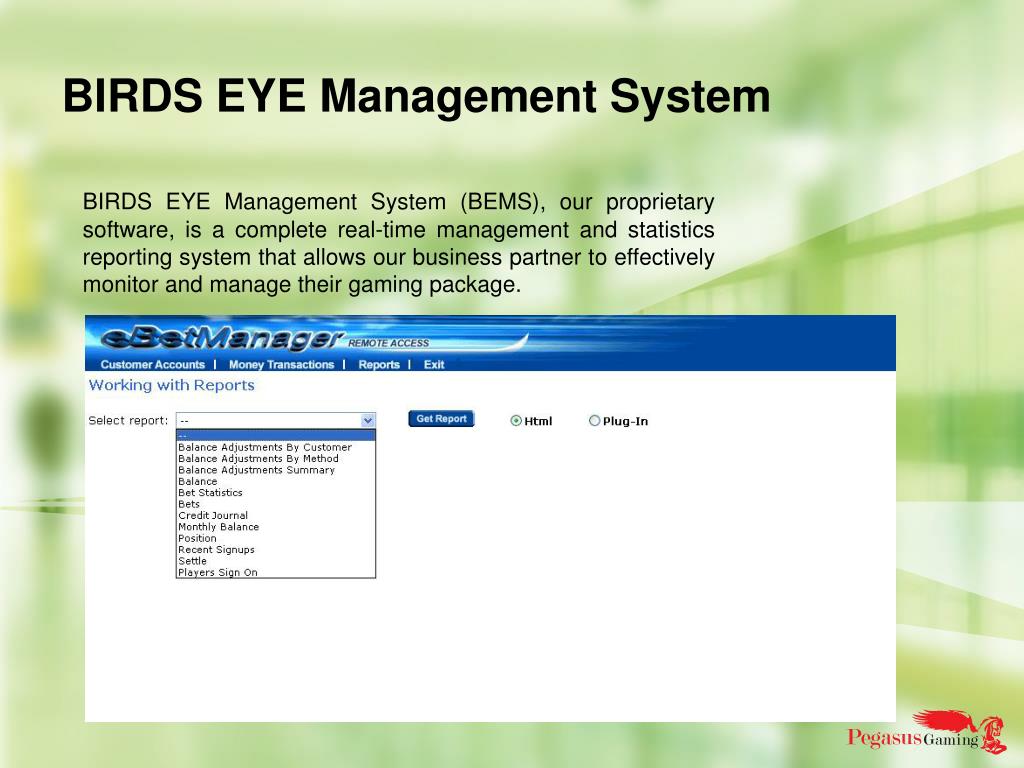
Task: Click the 'REMOTE ACCESS' banner text
Action: pos(389,343)
